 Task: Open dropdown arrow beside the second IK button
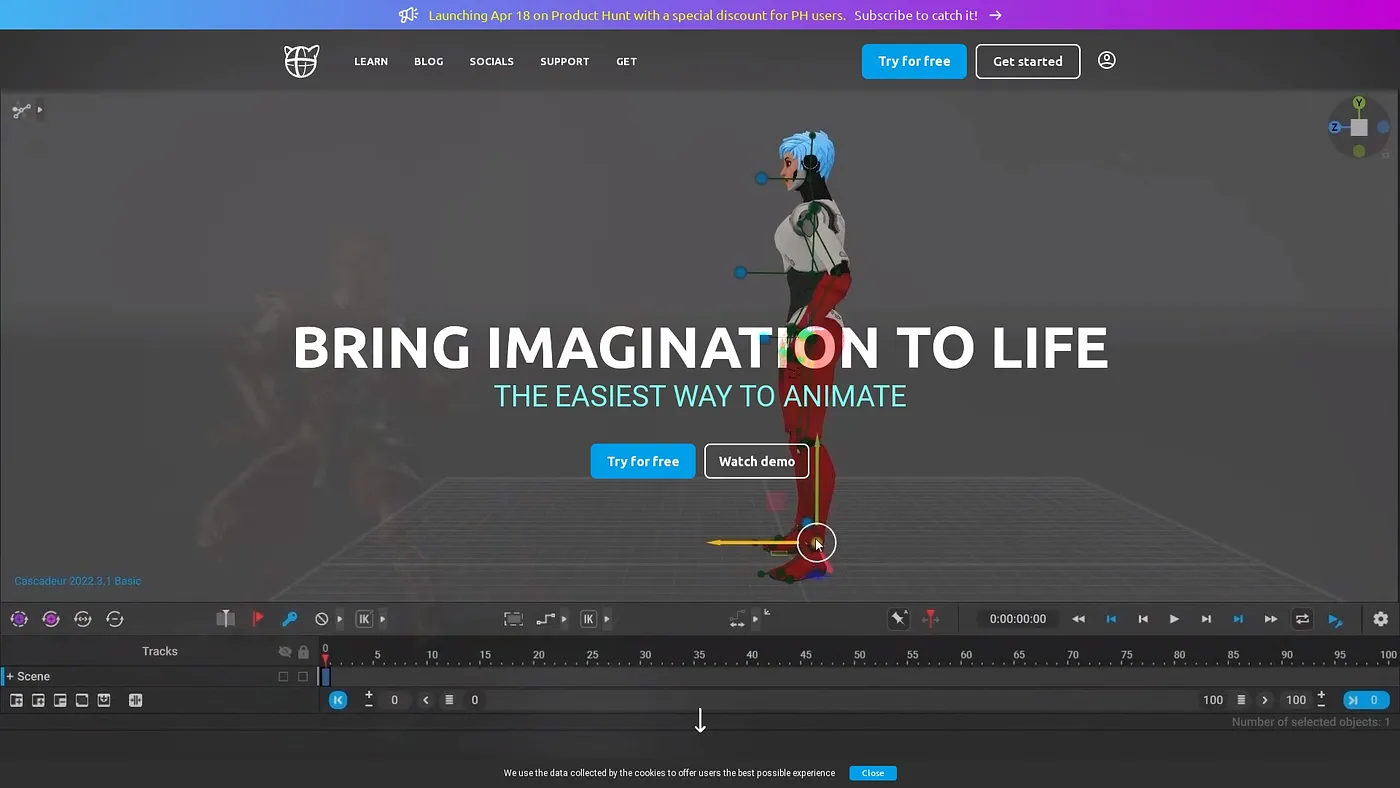pos(607,619)
